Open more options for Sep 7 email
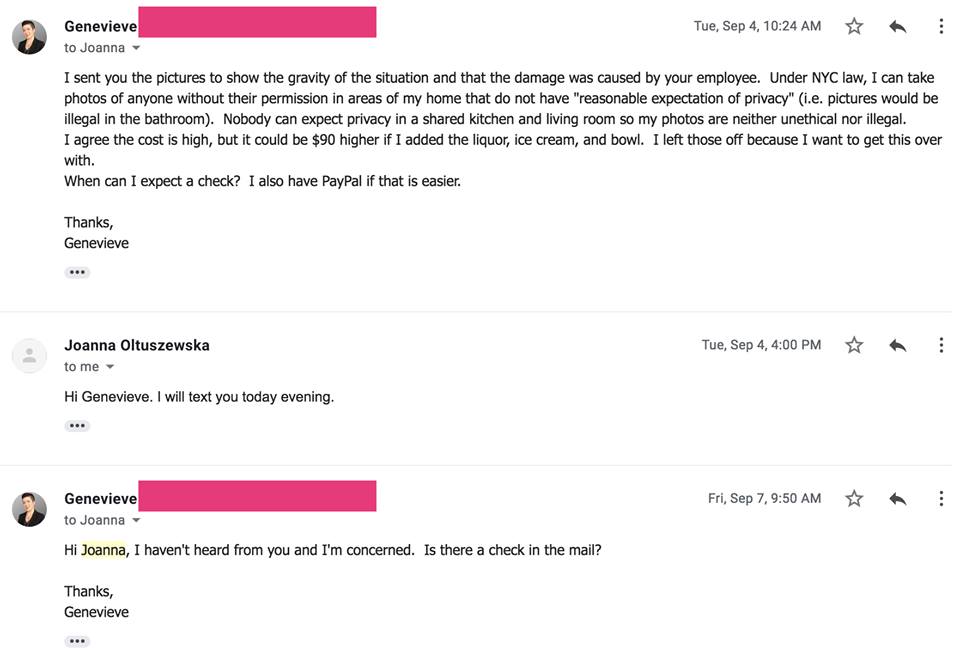 (x=940, y=498)
